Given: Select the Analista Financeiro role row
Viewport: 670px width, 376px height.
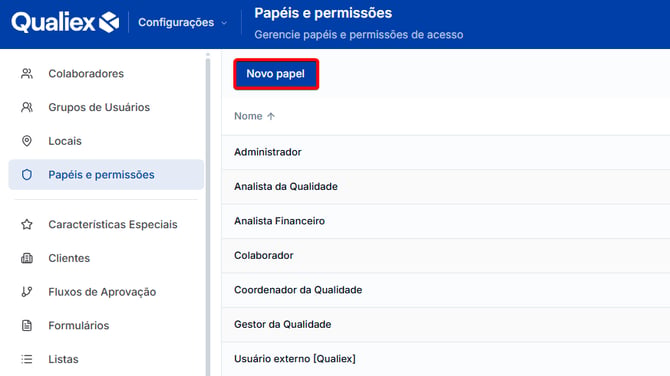Looking at the screenshot, I should click(446, 221).
